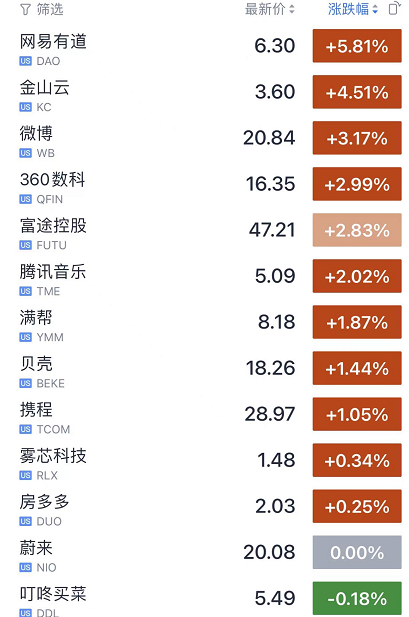Select the 360数科 QFIN row
Image resolution: width=409 pixels, height=617 pixels.
click(204, 184)
